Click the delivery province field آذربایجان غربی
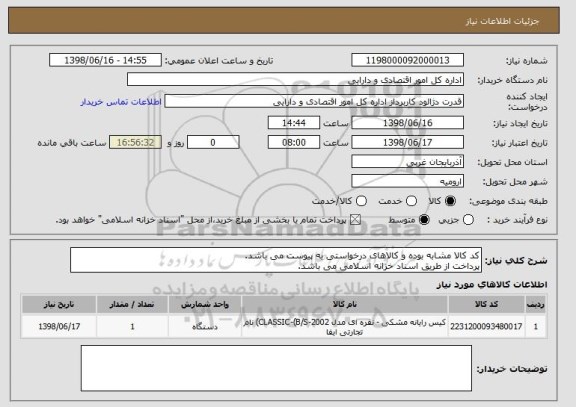The height and width of the screenshot is (407, 576). [x=407, y=162]
